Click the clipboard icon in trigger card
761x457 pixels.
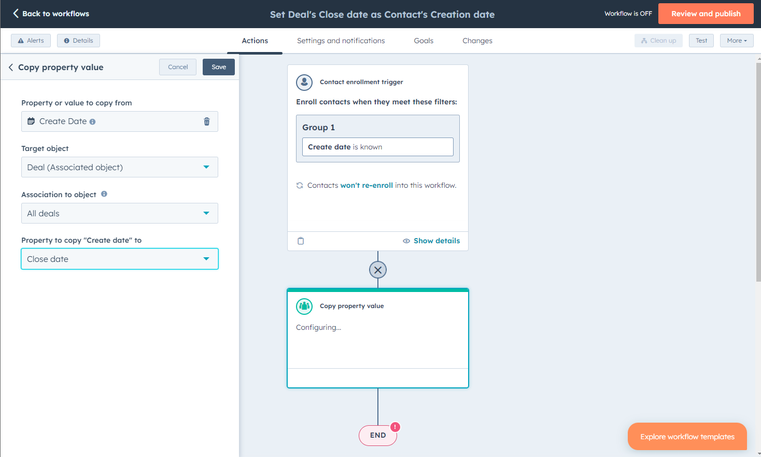(300, 241)
